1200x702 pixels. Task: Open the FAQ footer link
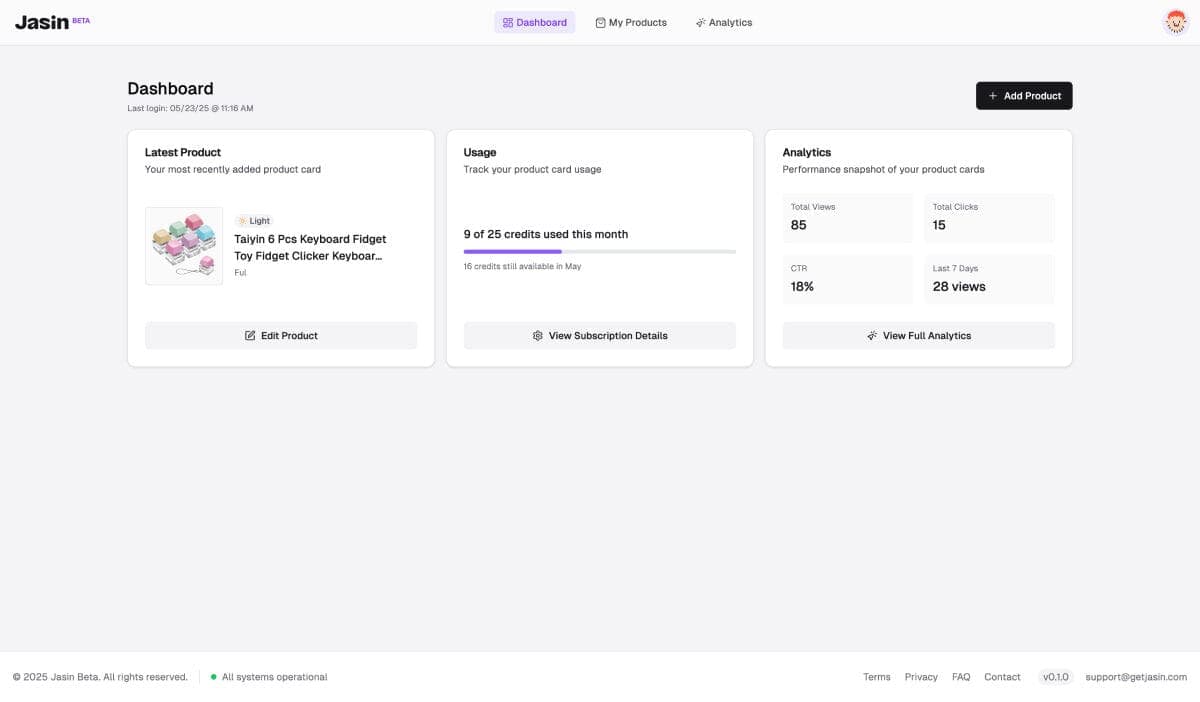(961, 677)
